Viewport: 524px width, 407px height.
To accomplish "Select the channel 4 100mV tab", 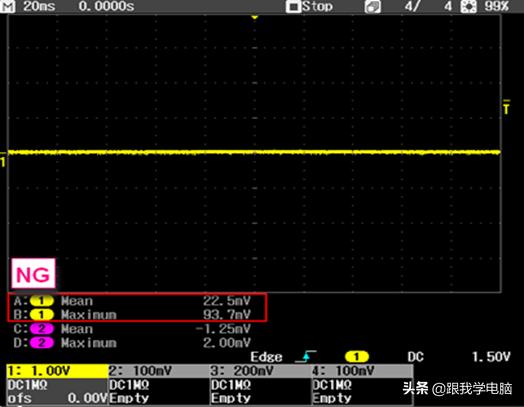I will (x=363, y=371).
